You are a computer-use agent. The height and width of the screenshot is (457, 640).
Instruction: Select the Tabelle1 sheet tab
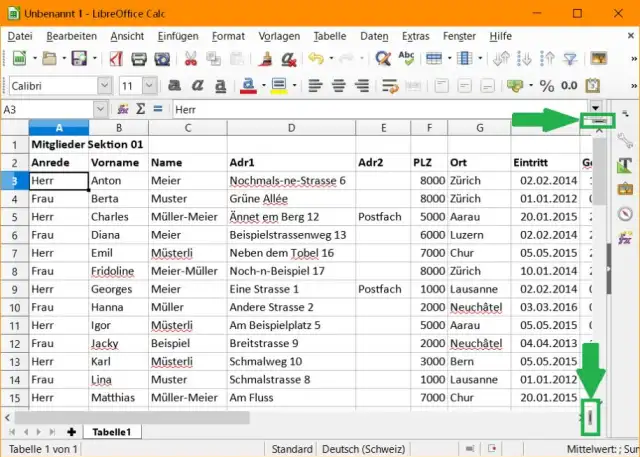112,431
